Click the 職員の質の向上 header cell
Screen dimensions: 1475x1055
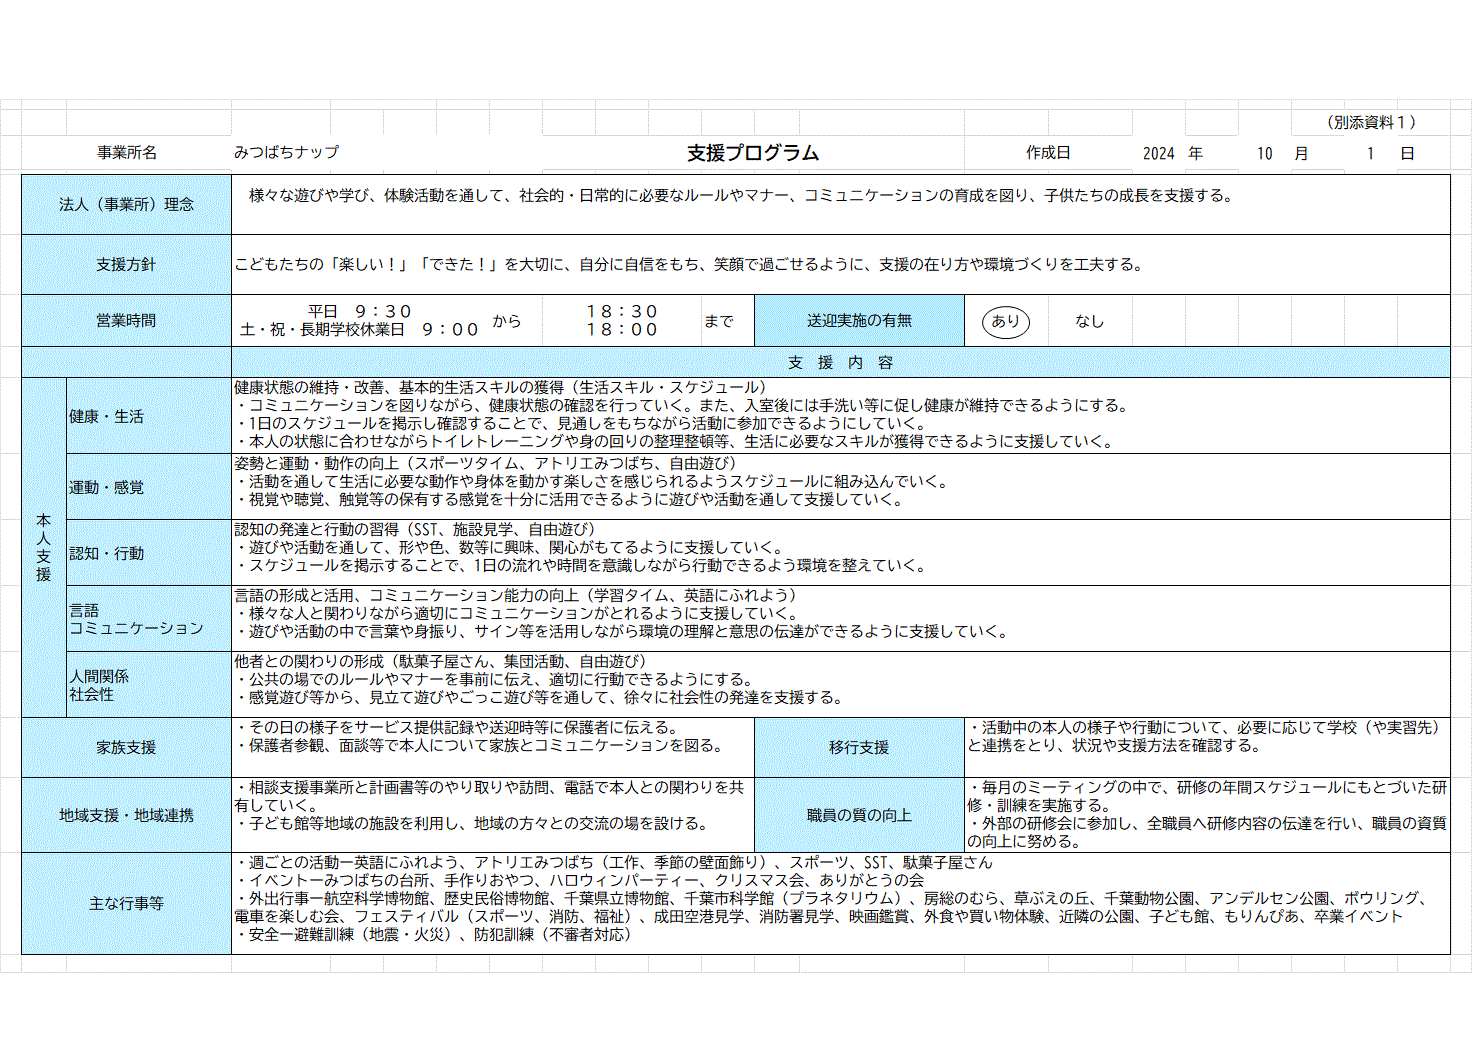coord(859,816)
